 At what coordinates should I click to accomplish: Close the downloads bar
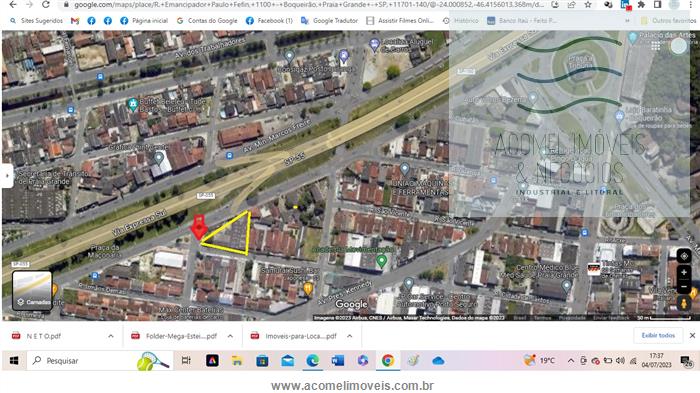pyautogui.click(x=692, y=335)
